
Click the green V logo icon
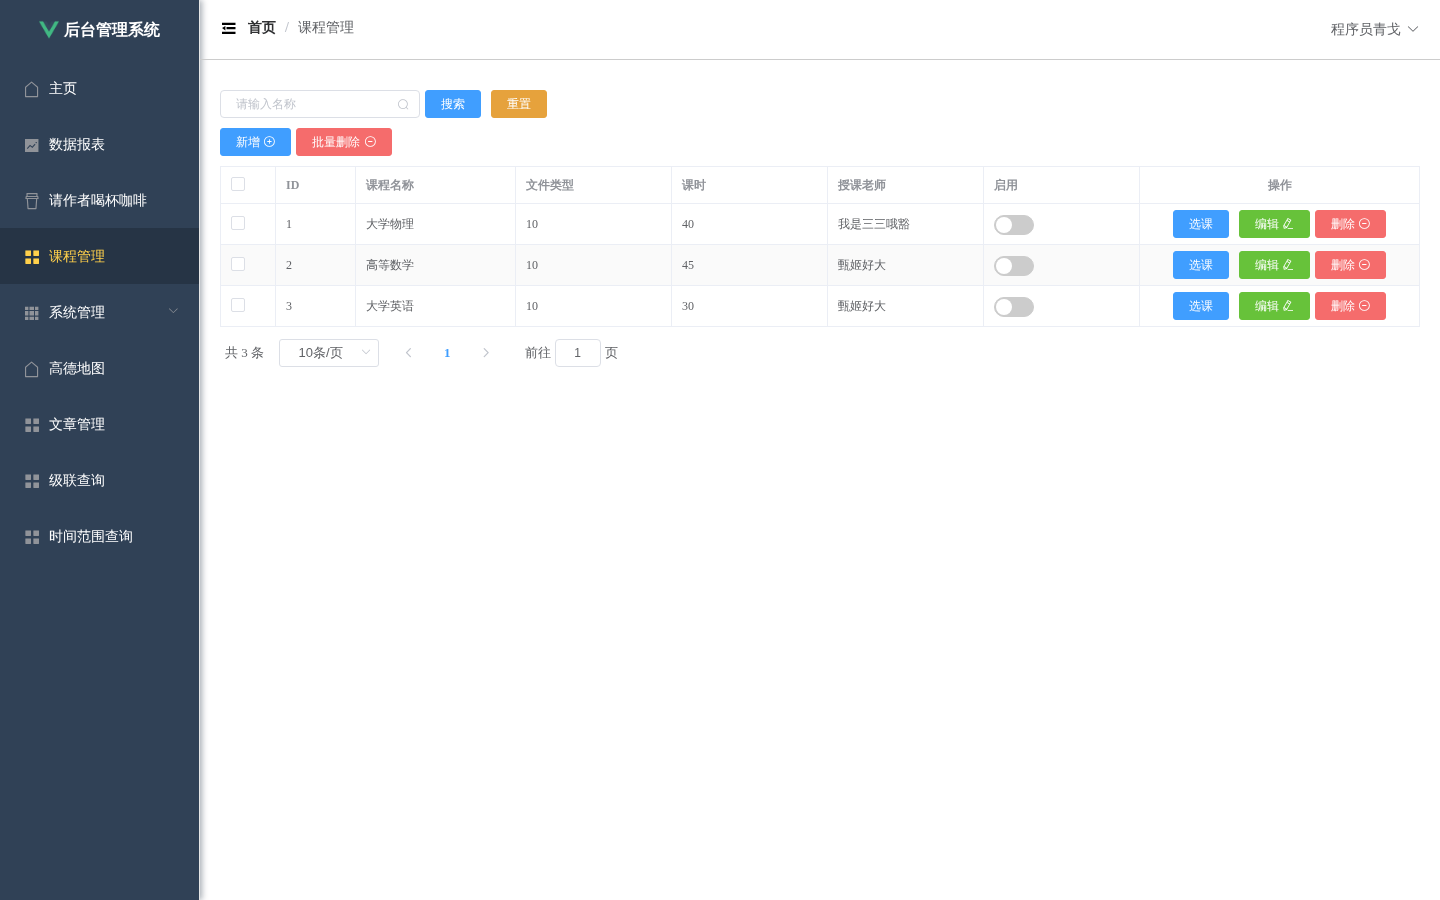click(x=48, y=29)
